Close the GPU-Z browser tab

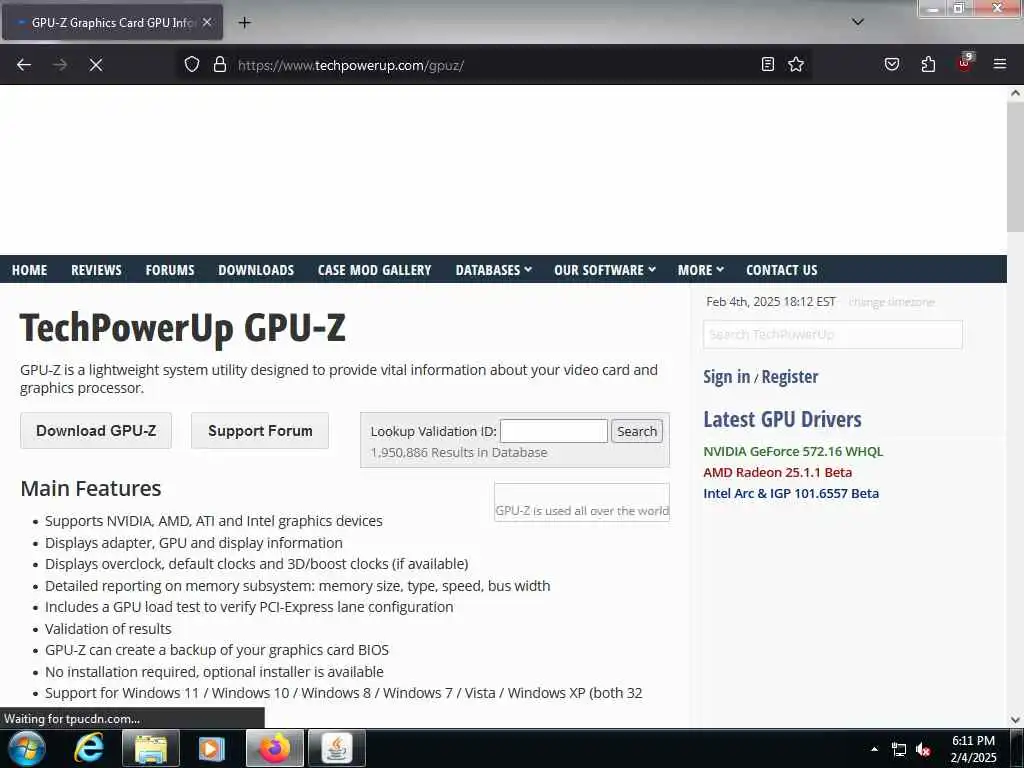point(207,22)
